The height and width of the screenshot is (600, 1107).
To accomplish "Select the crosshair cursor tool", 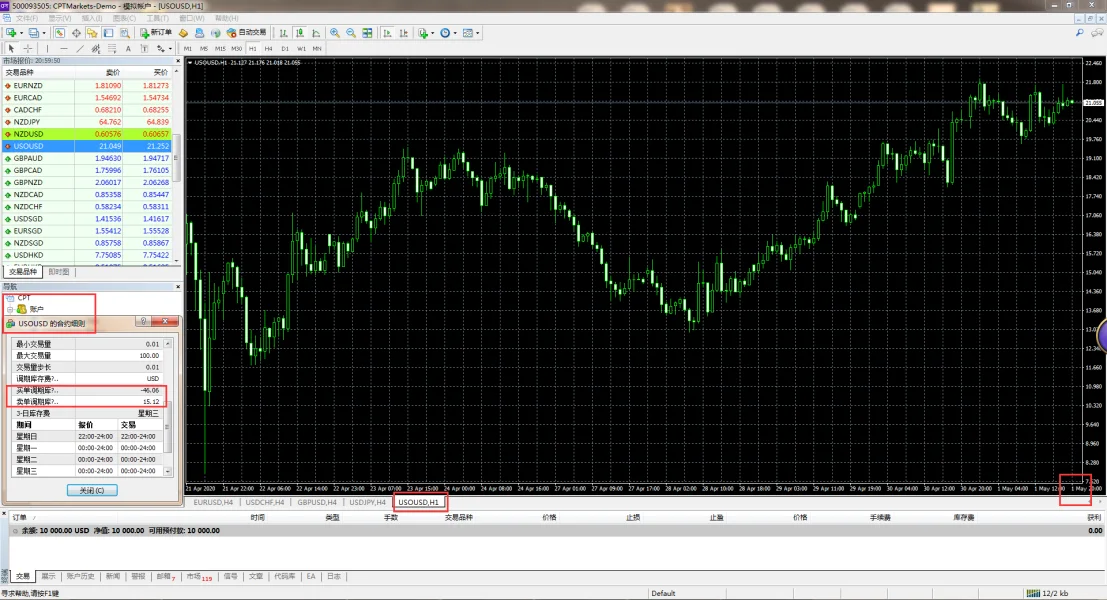I will [x=28, y=48].
